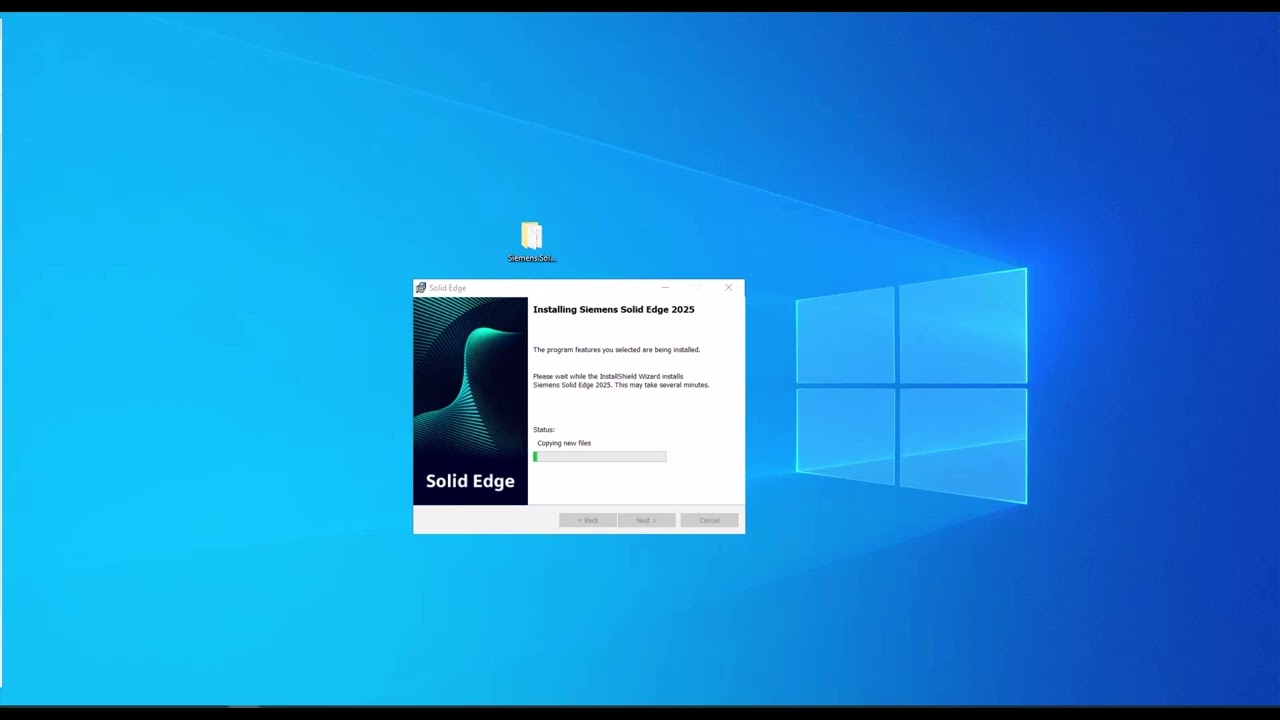The image size is (1280, 720).
Task: Click the Next button in installer
Action: tap(646, 520)
